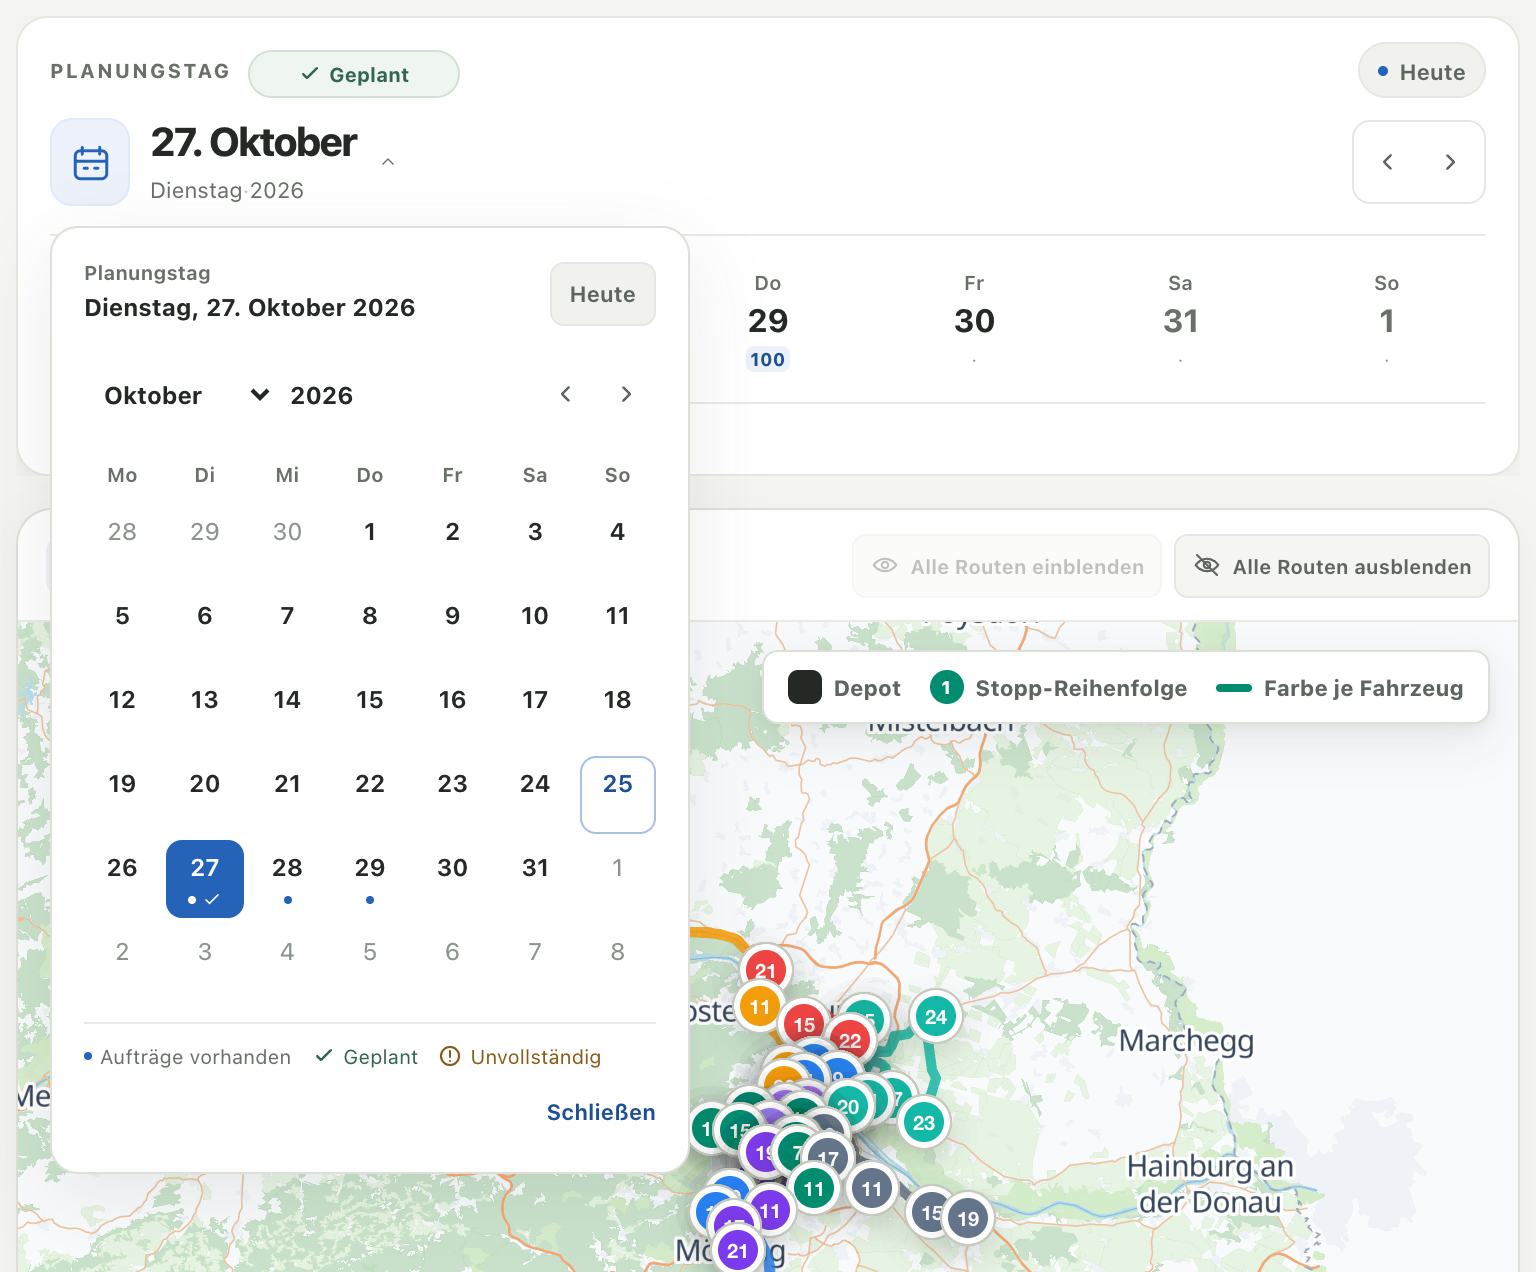Click the gray stop marker 19 on map

pos(968,1218)
